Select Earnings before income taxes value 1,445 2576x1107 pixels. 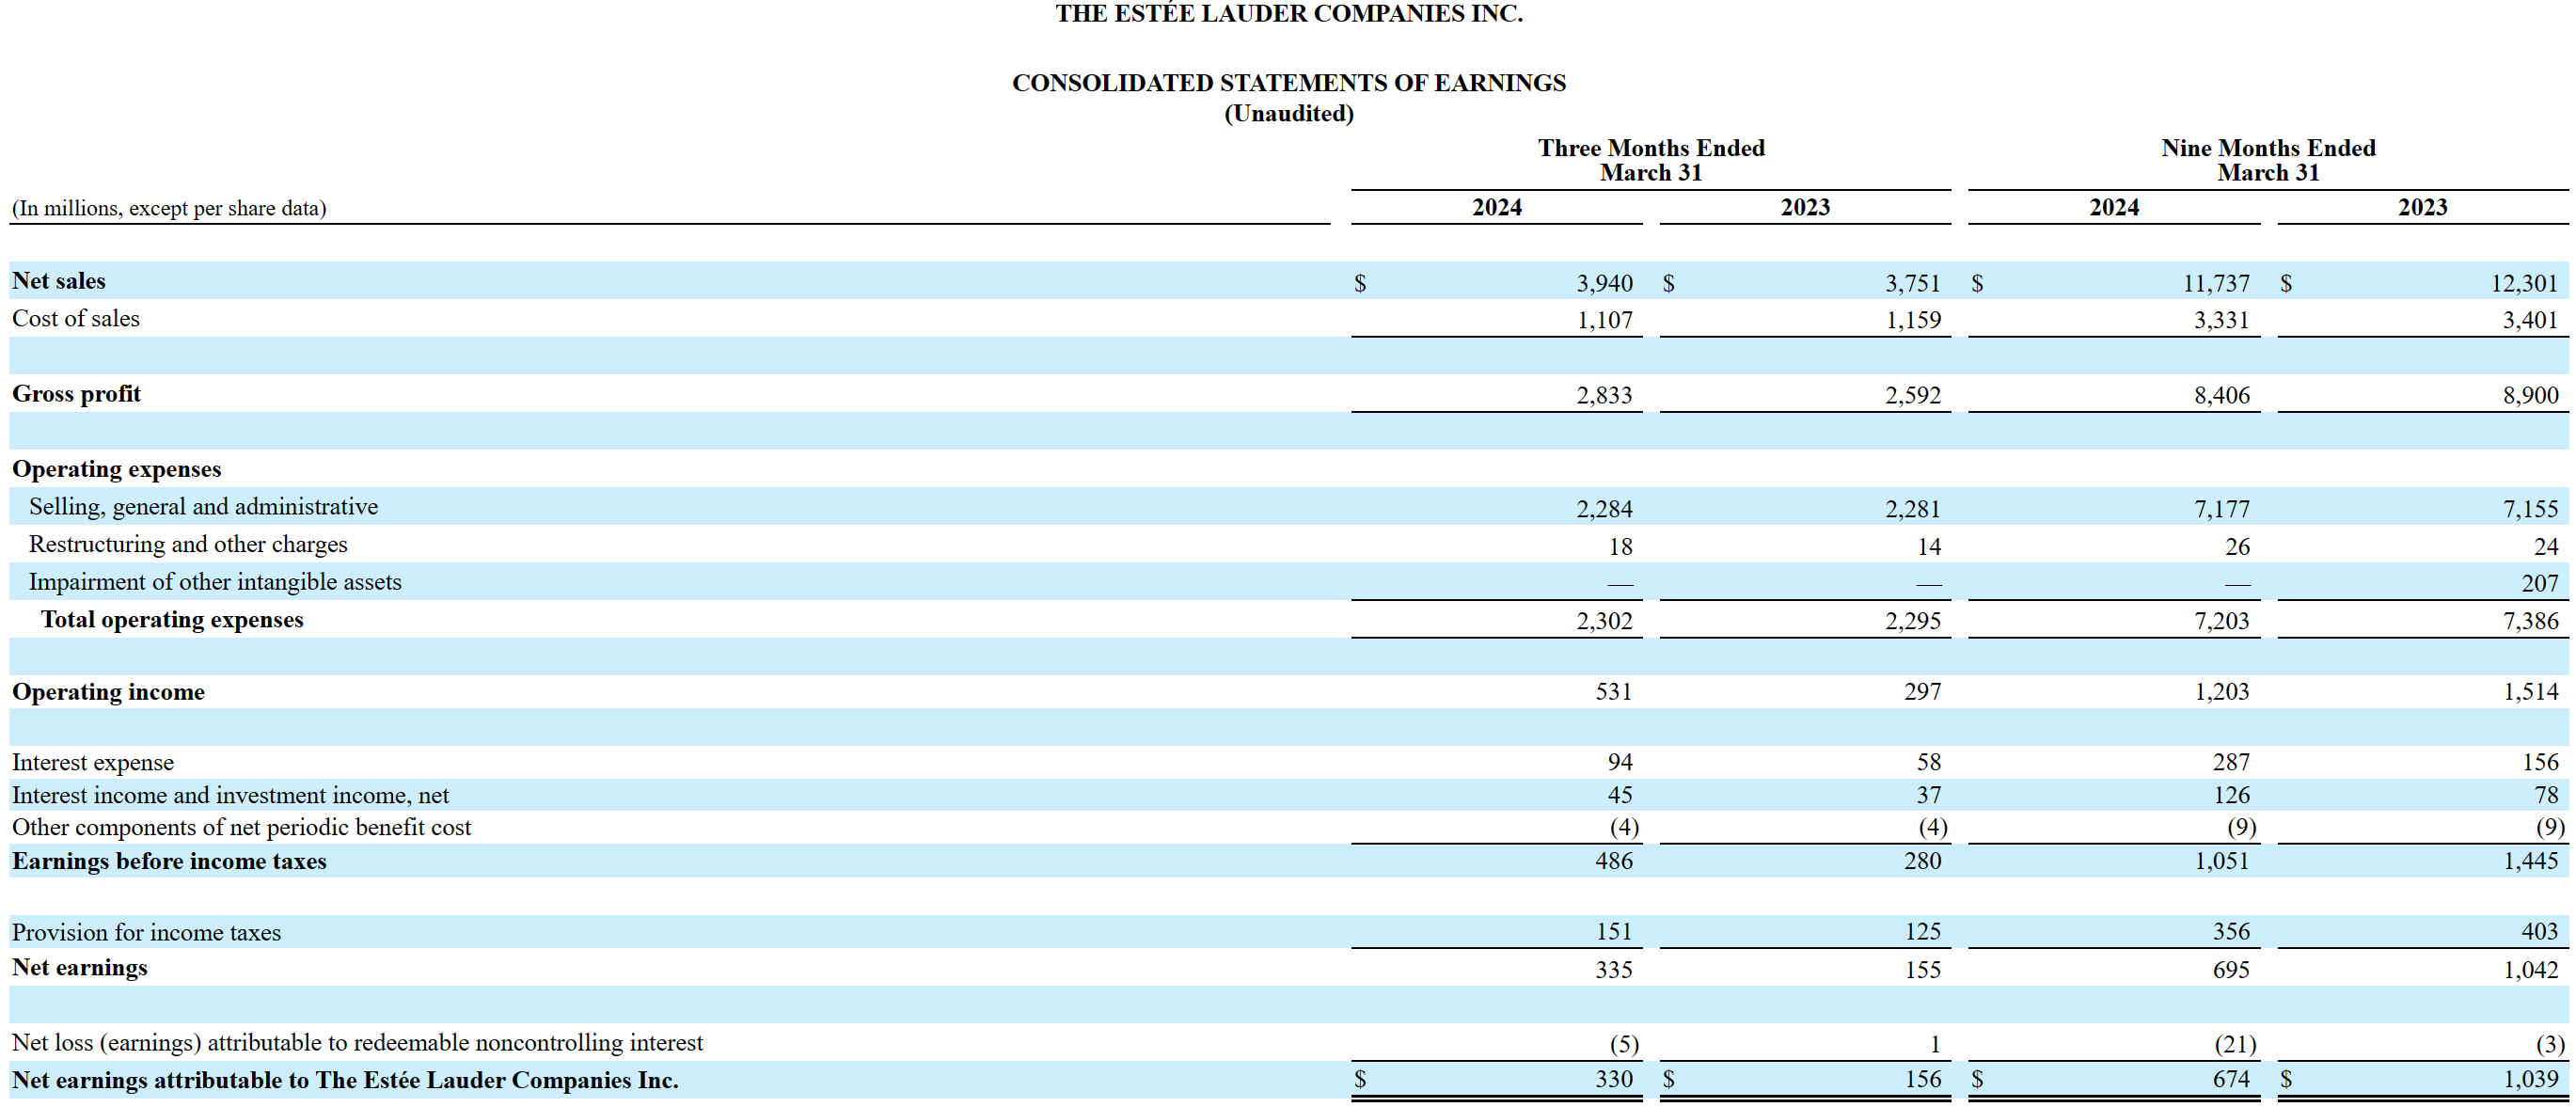[2530, 861]
